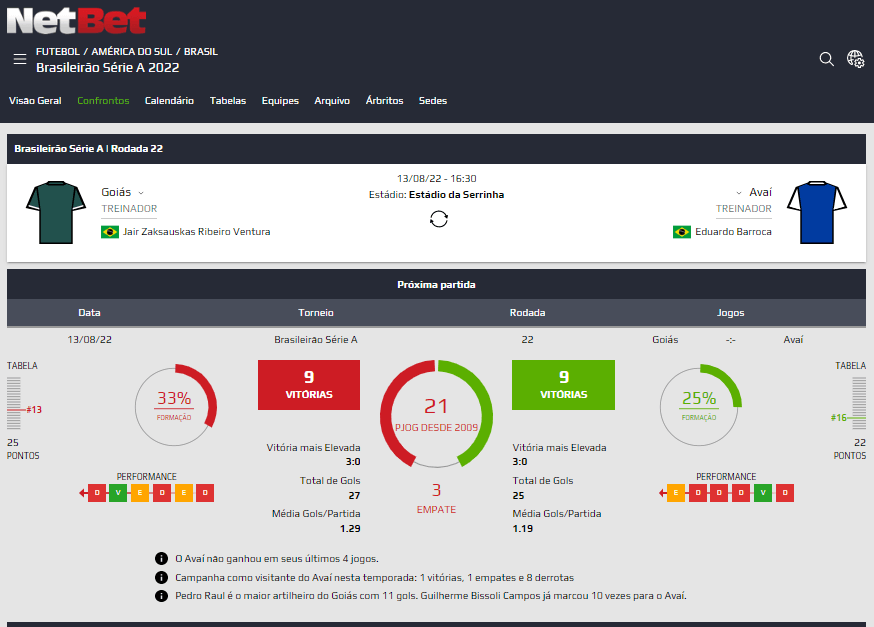The image size is (874, 627).
Task: Click the search magnifier icon
Action: (826, 59)
